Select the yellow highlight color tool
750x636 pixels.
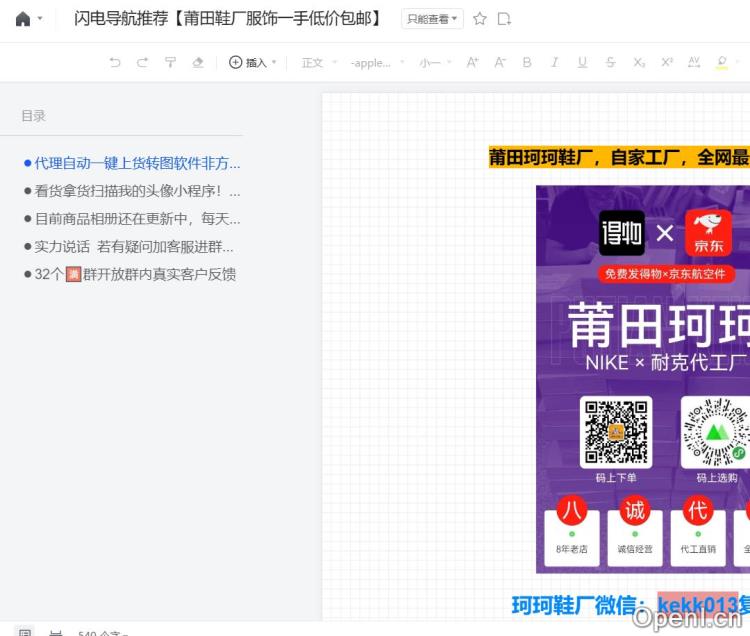(x=722, y=63)
